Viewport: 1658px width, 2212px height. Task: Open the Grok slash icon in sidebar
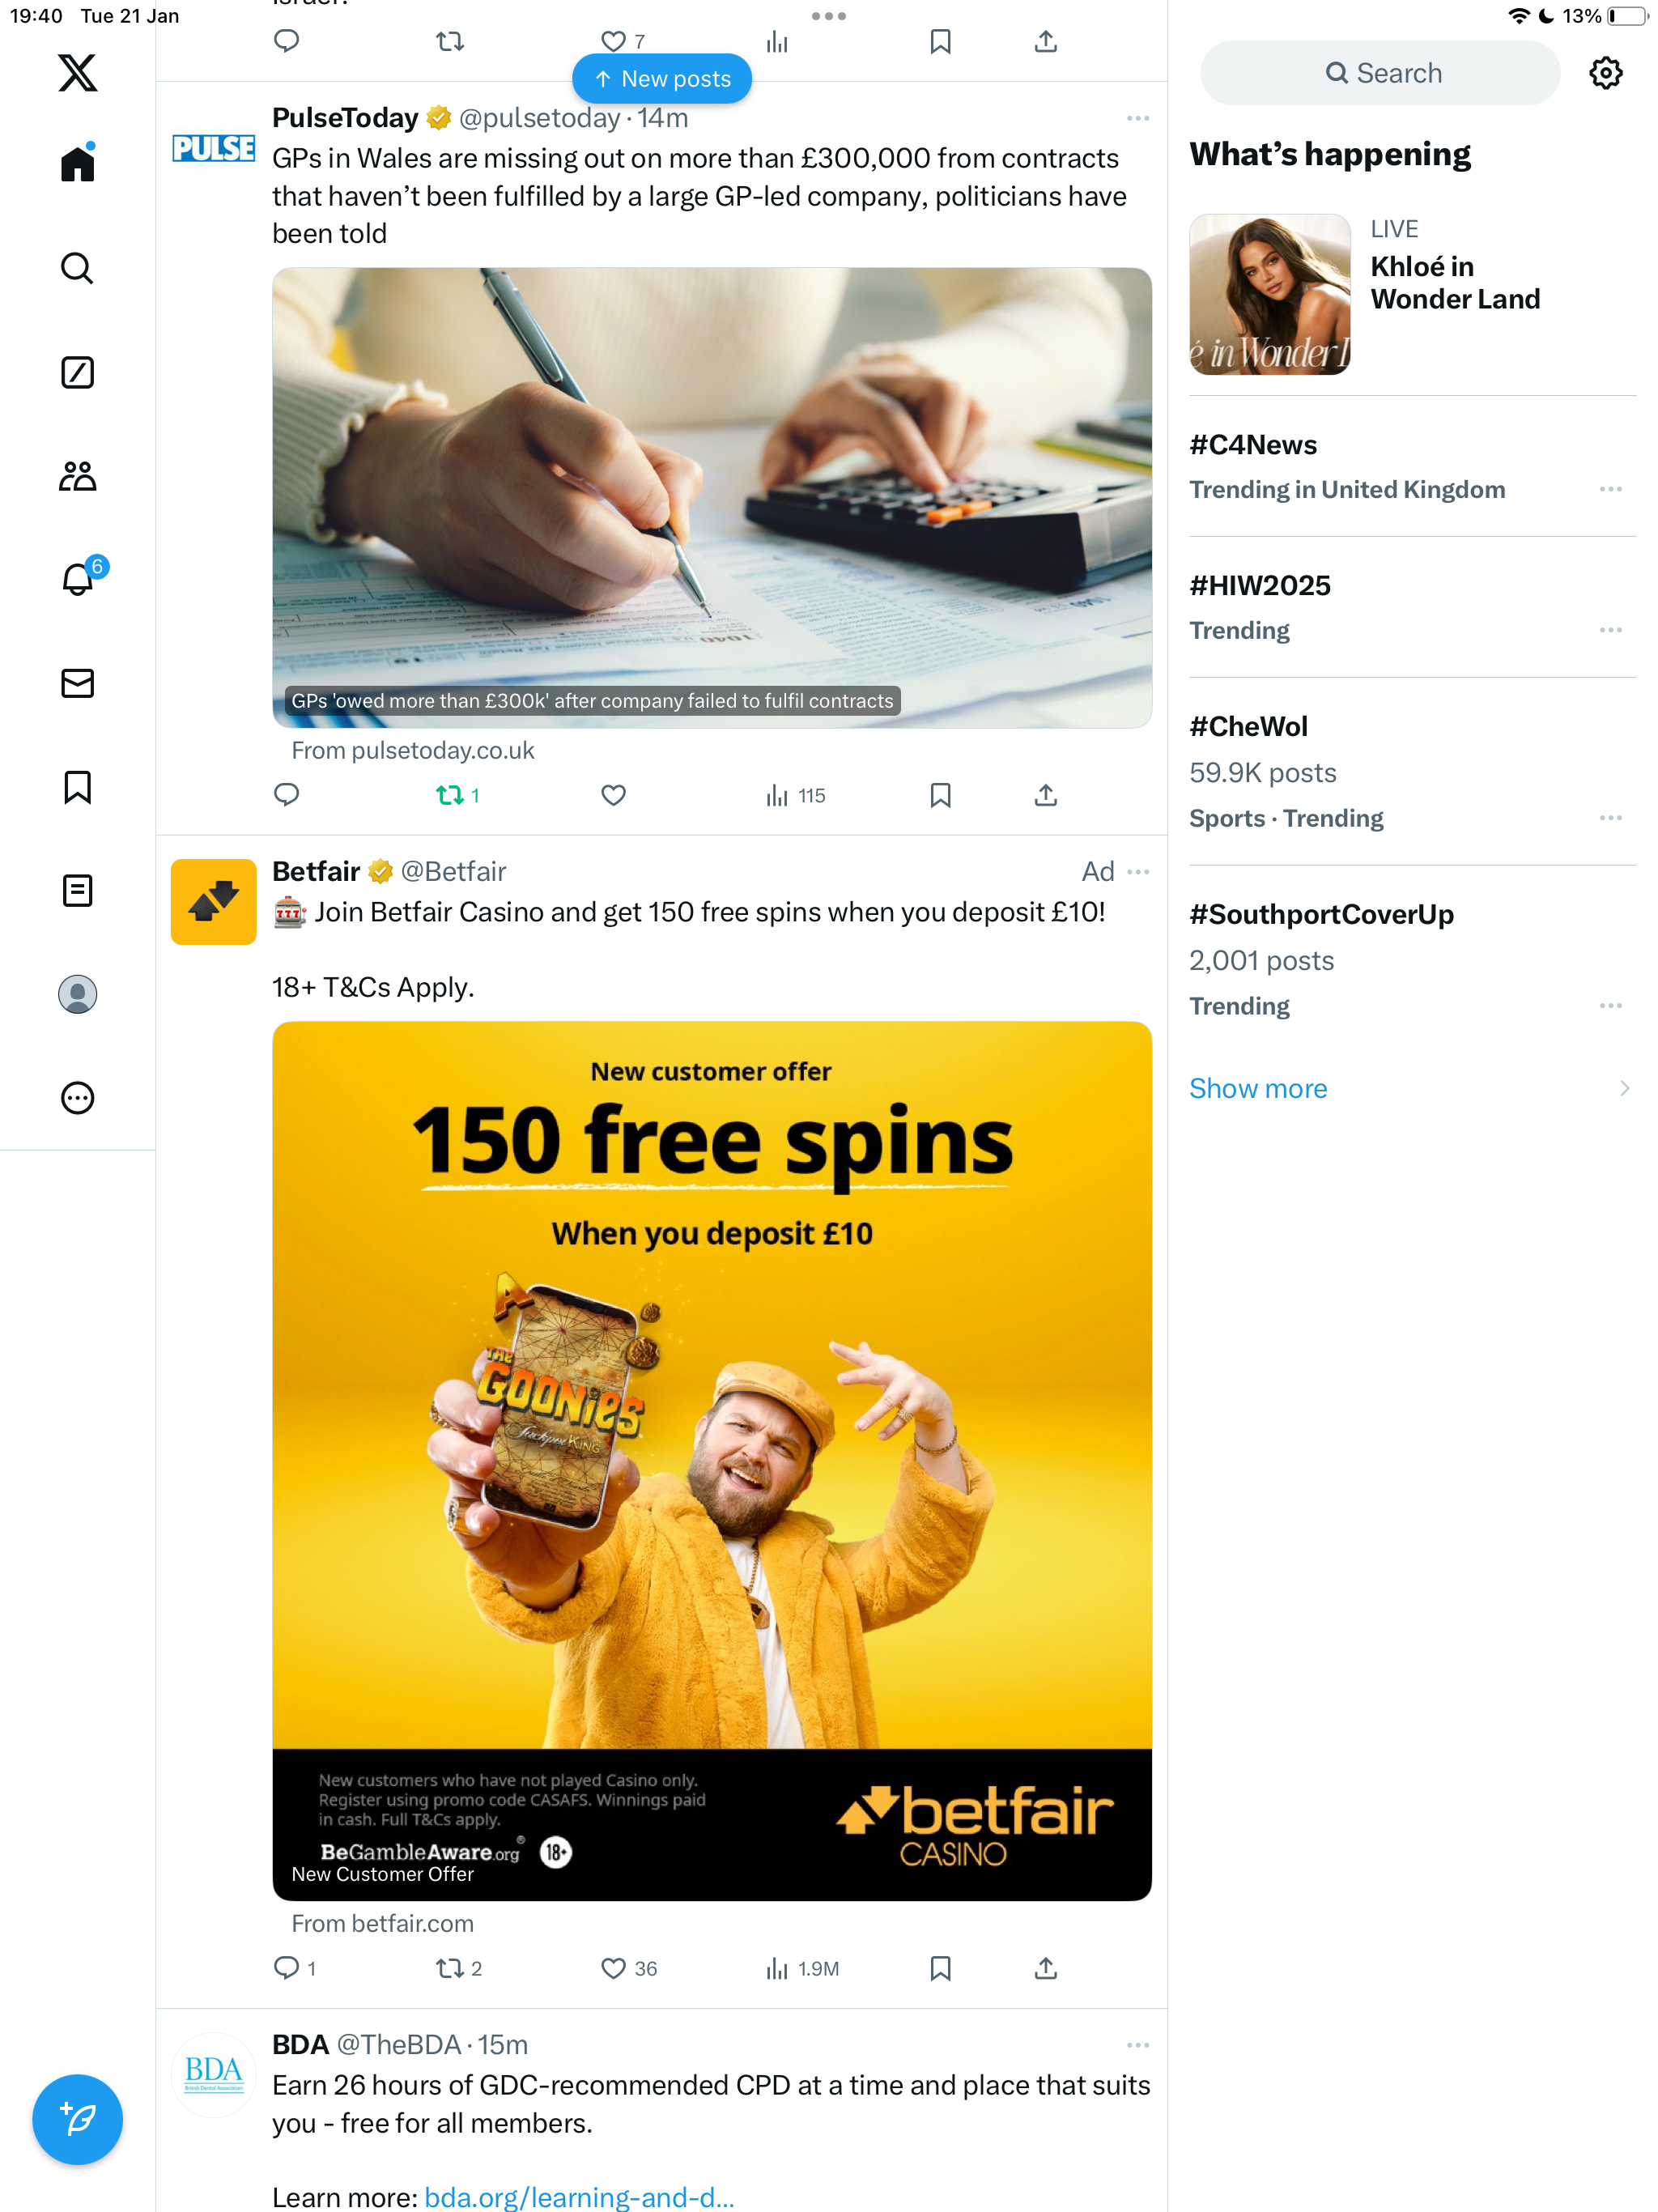coord(77,372)
